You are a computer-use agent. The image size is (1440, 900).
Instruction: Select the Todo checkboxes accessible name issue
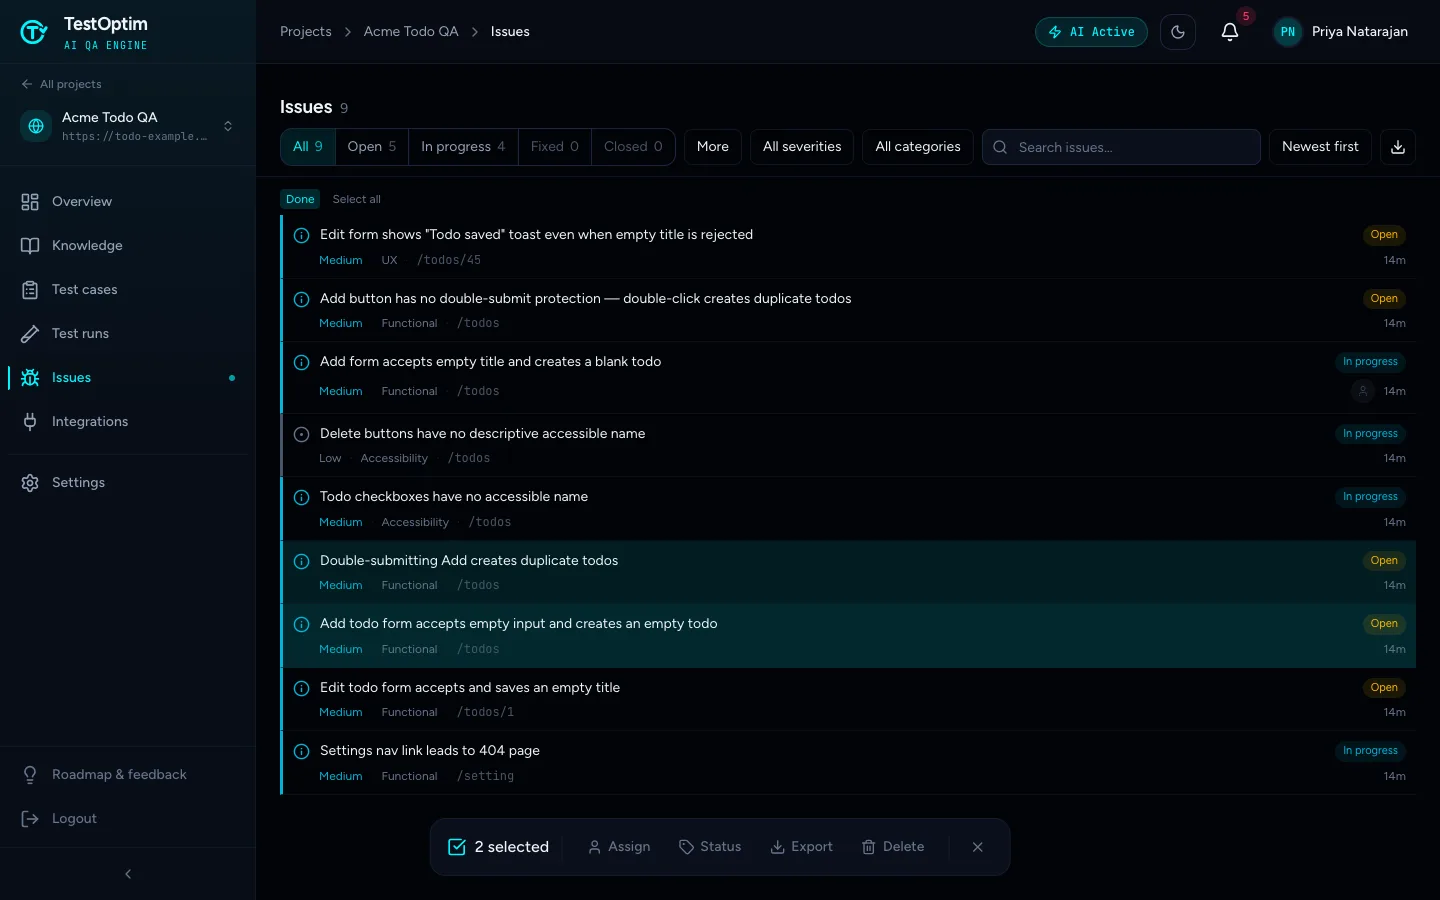[848, 509]
